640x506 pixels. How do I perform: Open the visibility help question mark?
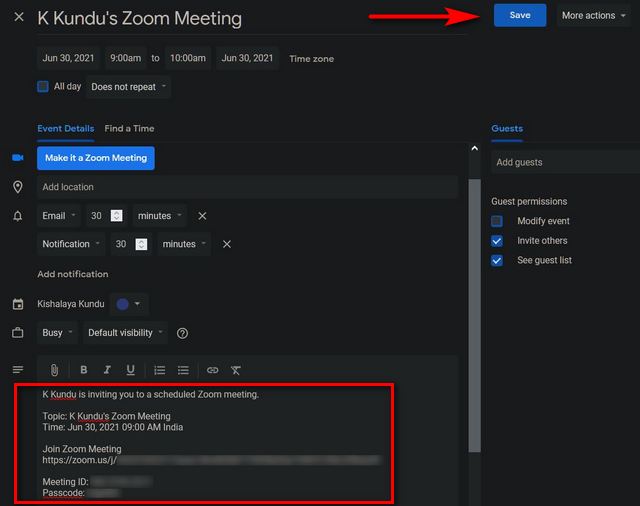[x=182, y=333]
